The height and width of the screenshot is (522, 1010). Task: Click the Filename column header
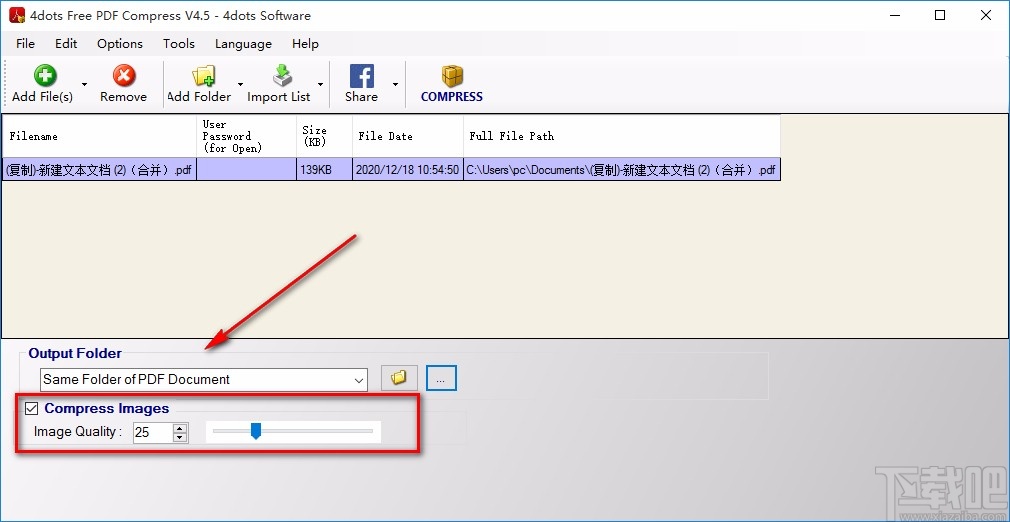click(x=99, y=136)
